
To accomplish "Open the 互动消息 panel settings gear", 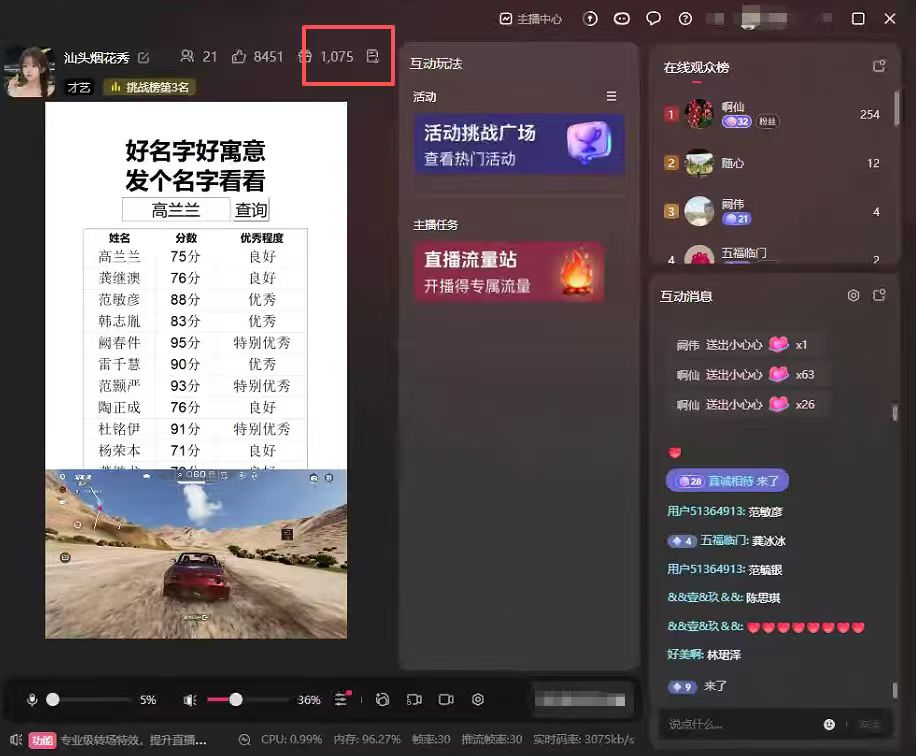I will click(x=854, y=295).
